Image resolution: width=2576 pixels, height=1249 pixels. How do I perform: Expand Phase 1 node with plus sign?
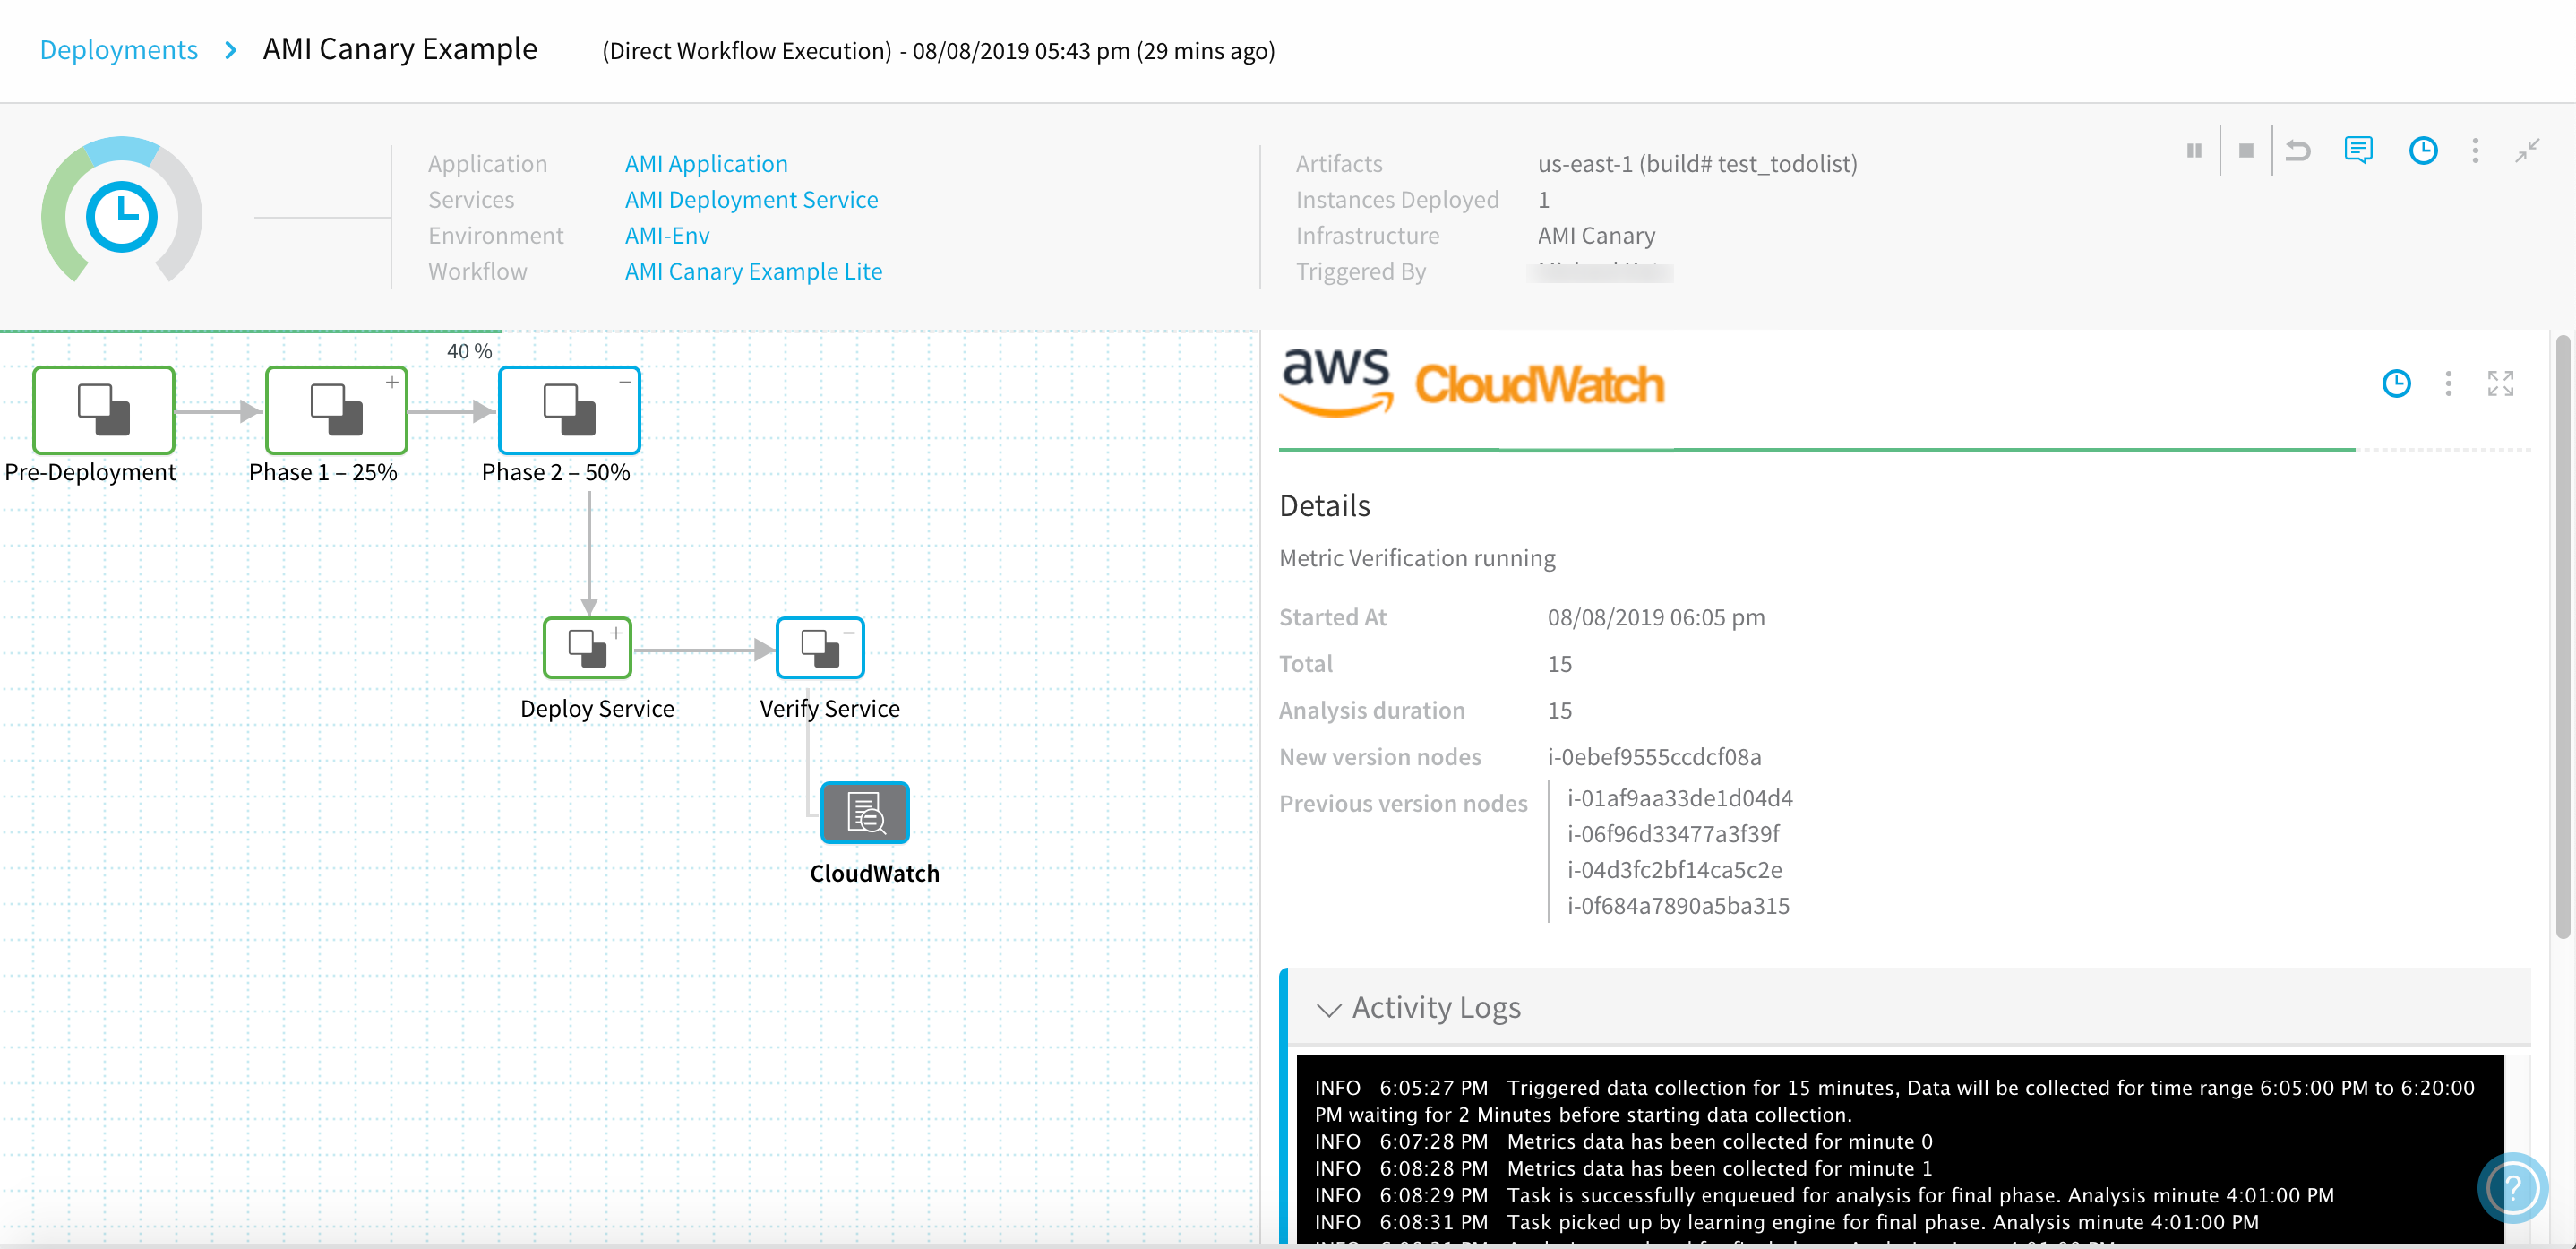392,382
